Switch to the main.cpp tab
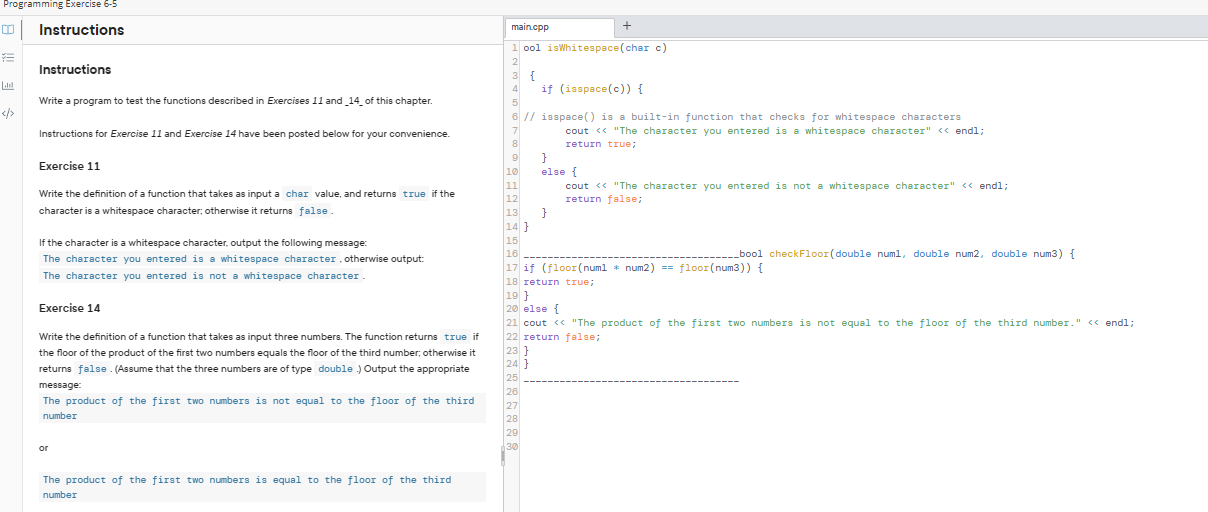Viewport: 1208px width, 512px height. click(559, 27)
